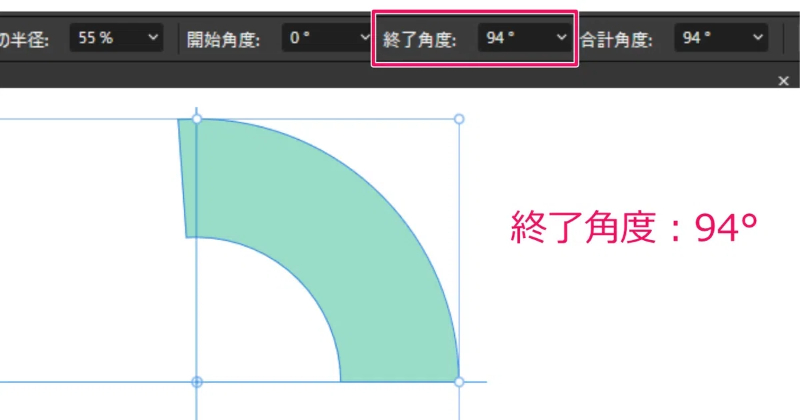The image size is (800, 420).
Task: Click the top-right bounding box handle
Action: click(x=459, y=119)
